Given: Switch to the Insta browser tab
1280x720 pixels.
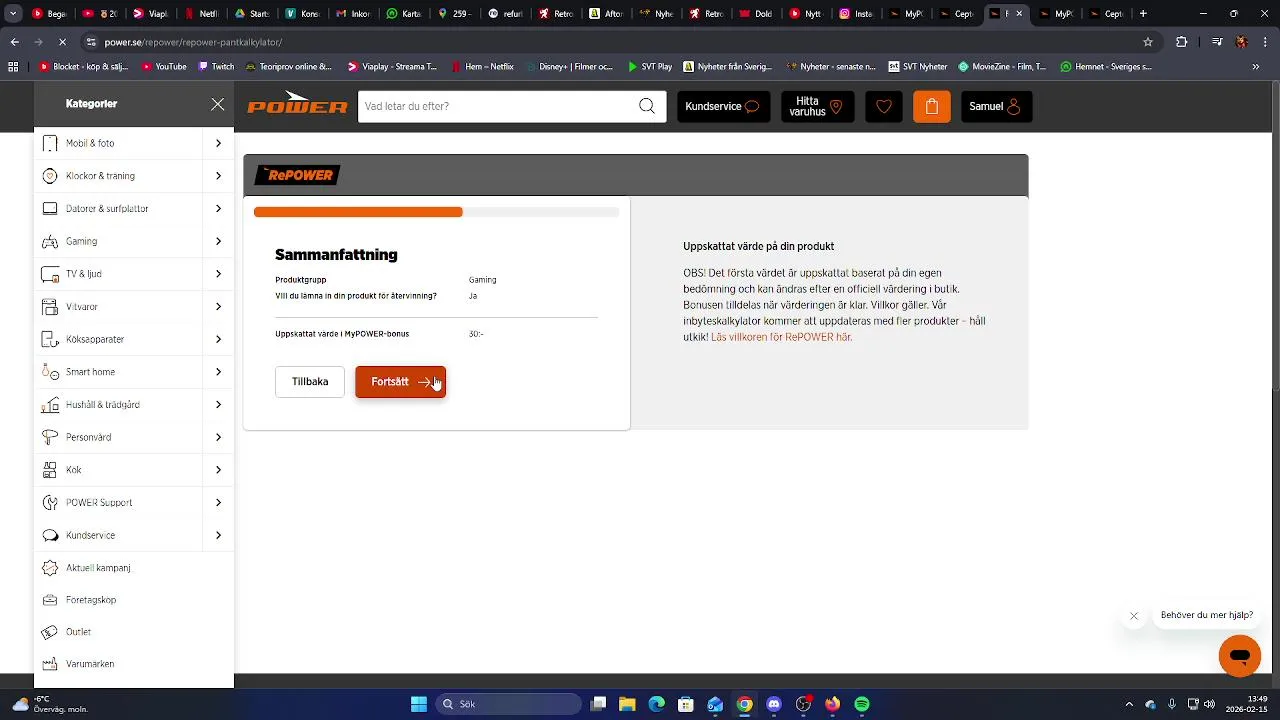Looking at the screenshot, I should pyautogui.click(x=858, y=14).
